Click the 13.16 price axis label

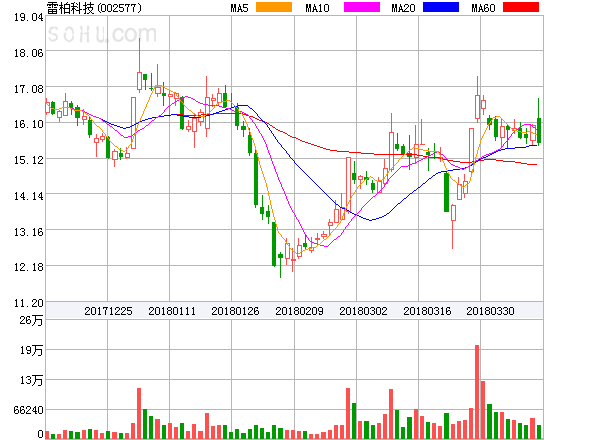28,232
